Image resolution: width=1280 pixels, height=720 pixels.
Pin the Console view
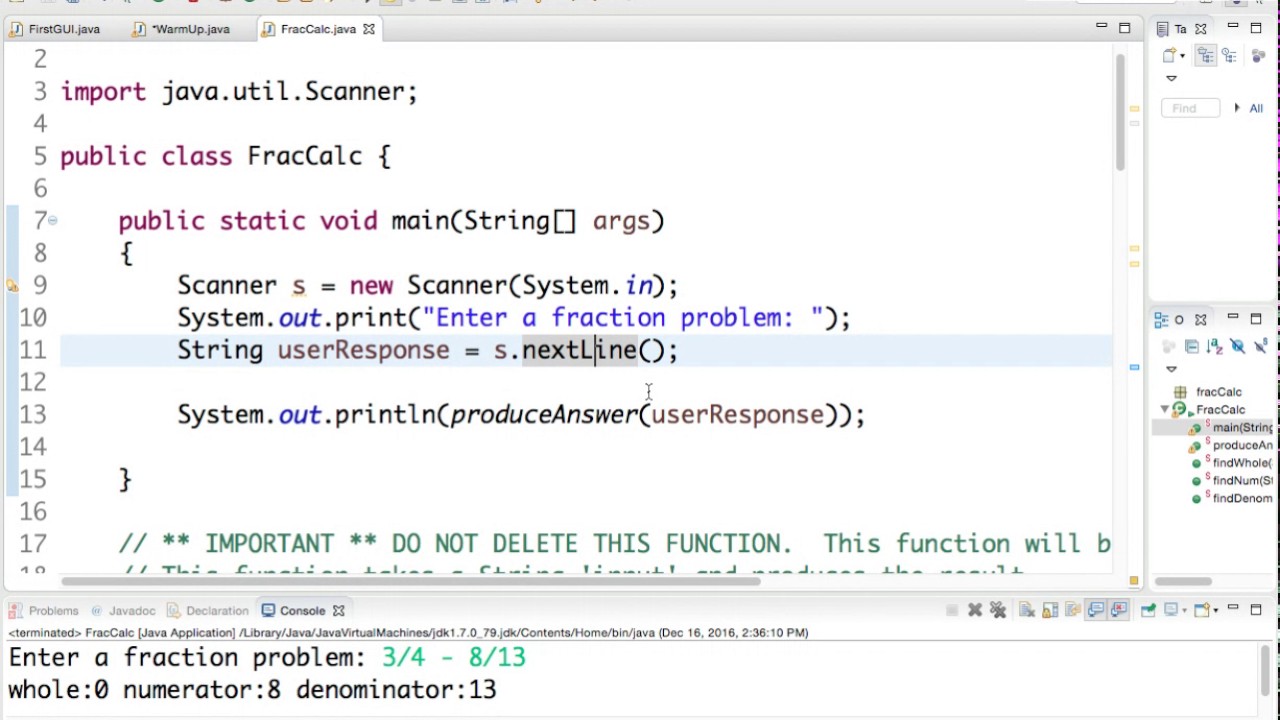1148,610
